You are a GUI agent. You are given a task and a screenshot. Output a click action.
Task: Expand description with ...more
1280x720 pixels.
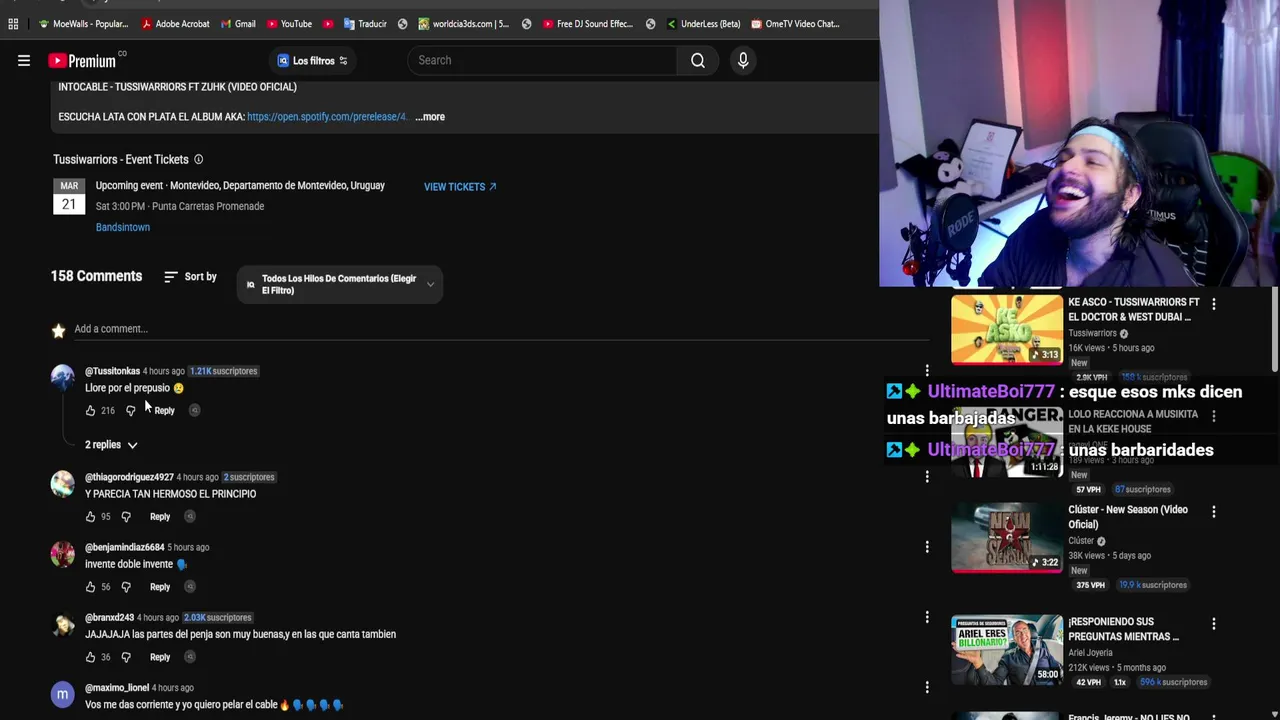[x=430, y=117]
